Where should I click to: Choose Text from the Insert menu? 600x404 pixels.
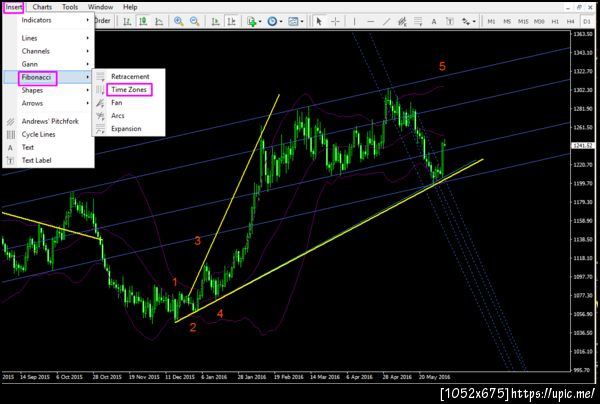tap(49, 147)
